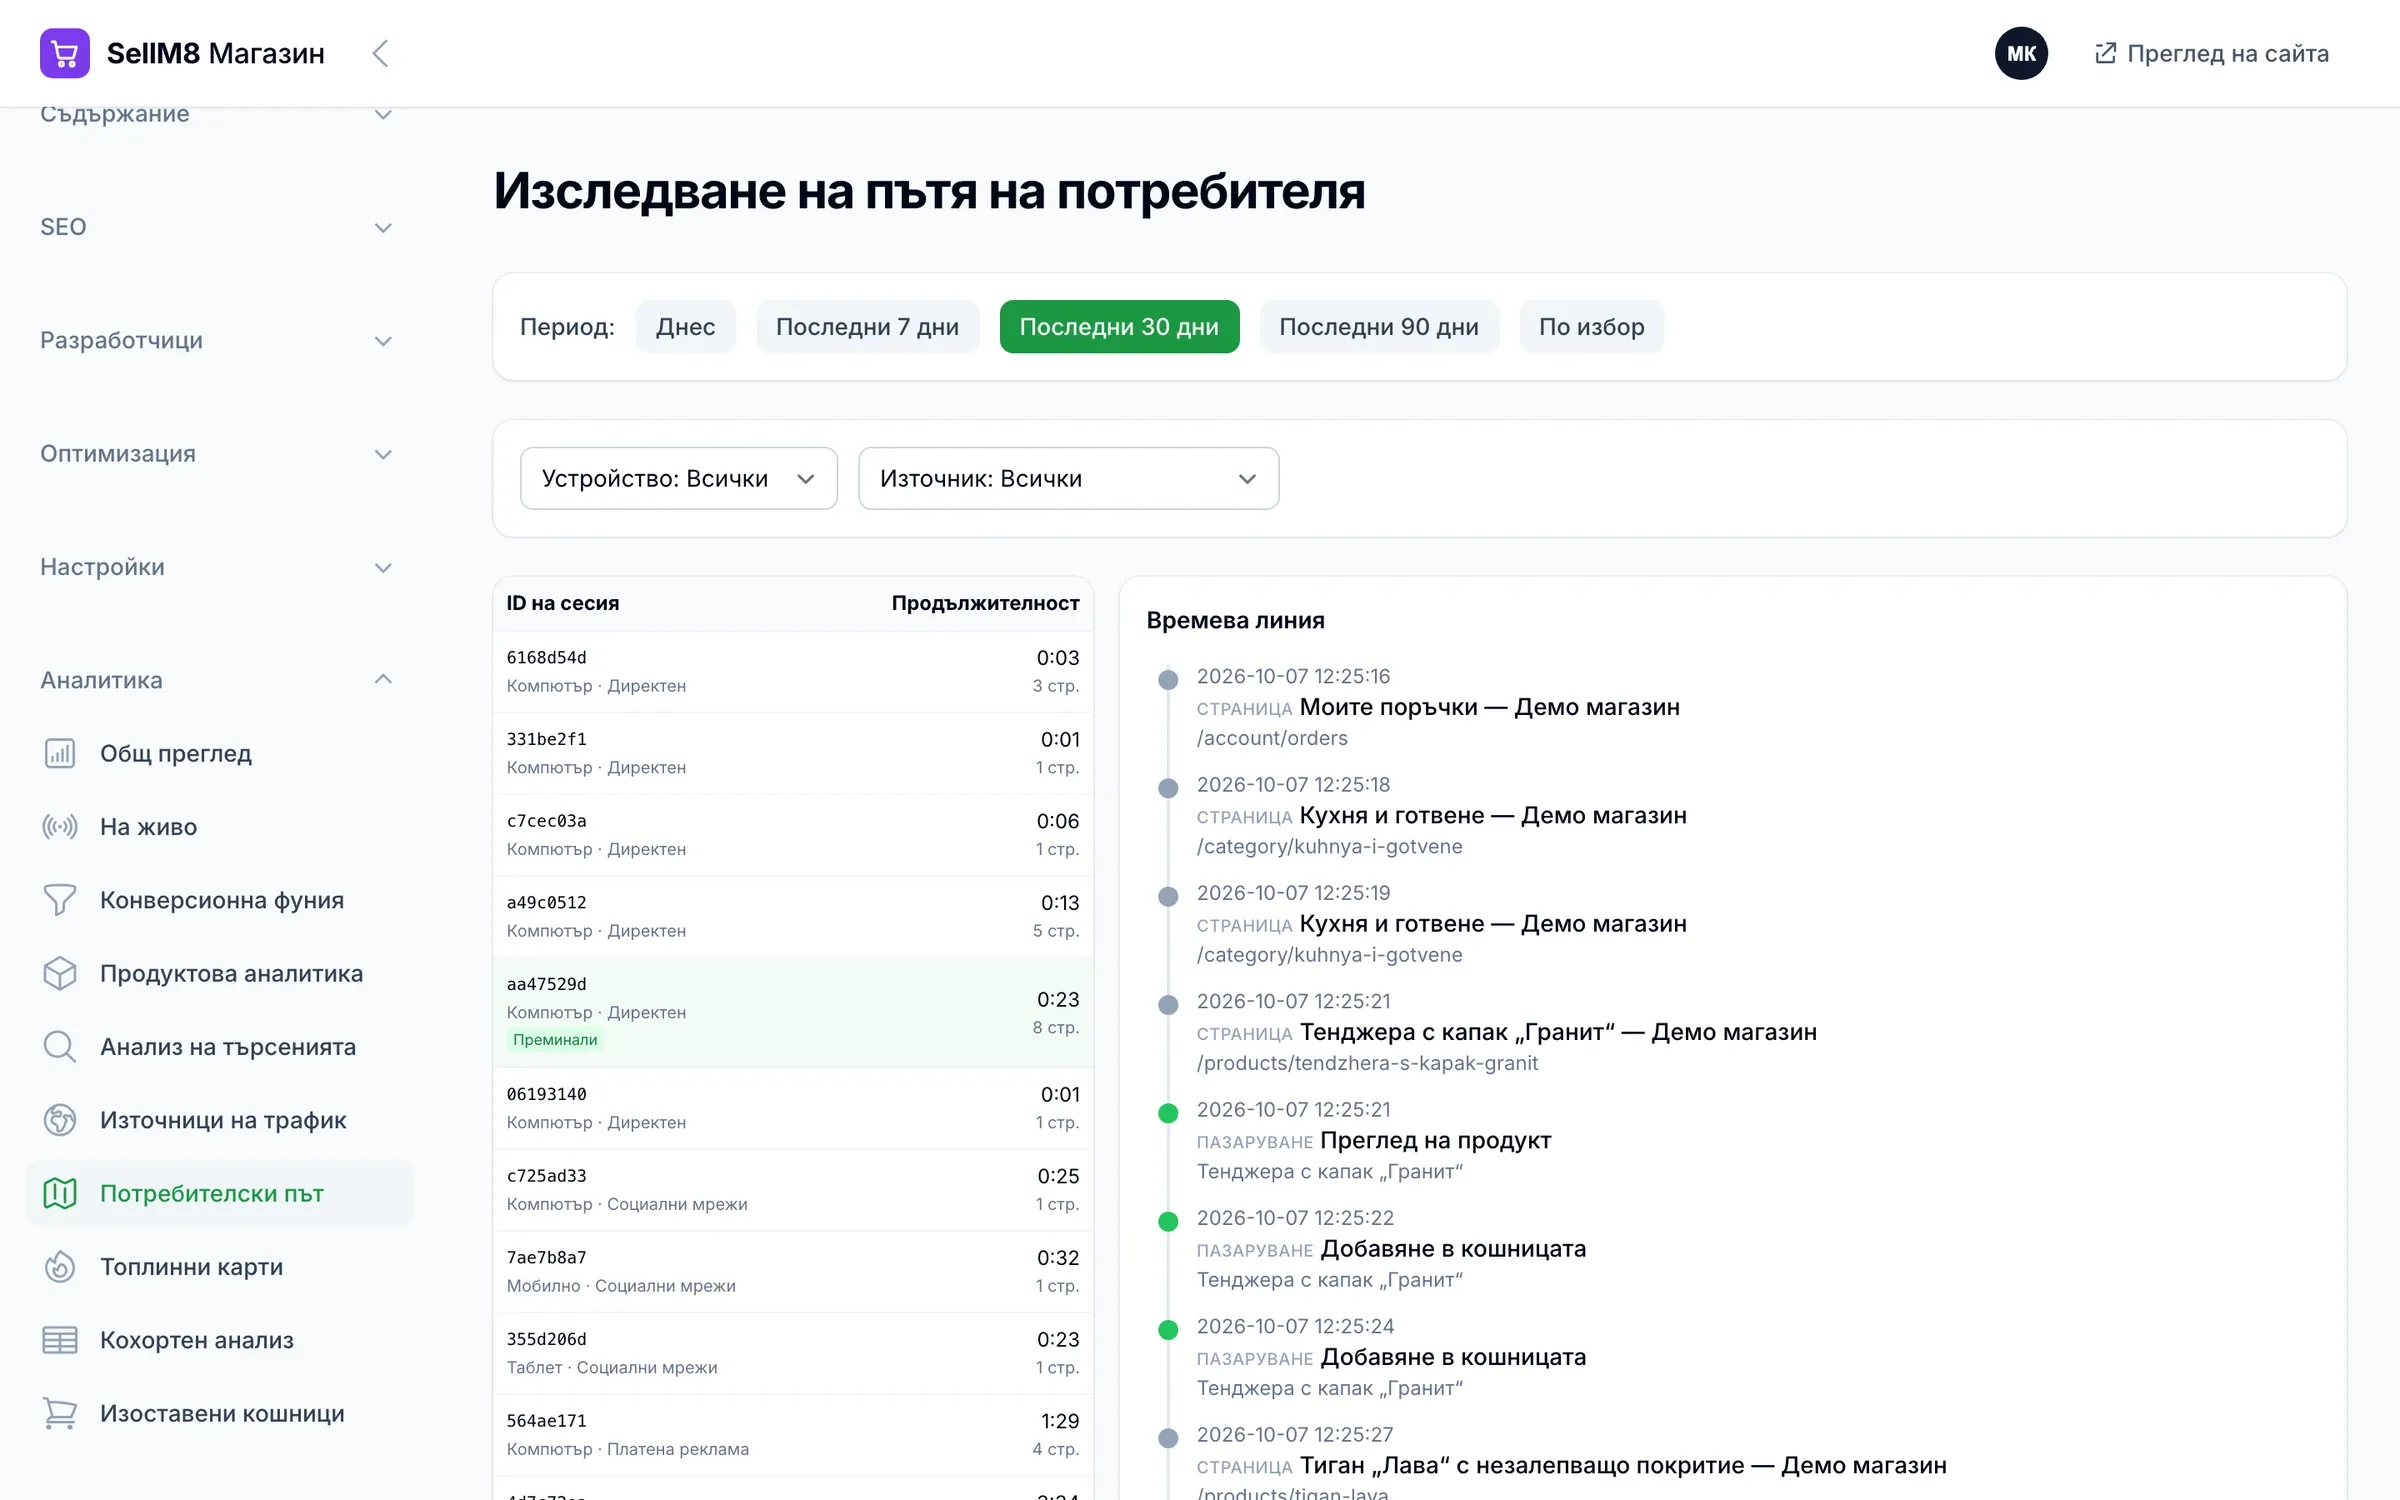Select session 6168d54d row
The image size is (2400, 1500).
793,671
